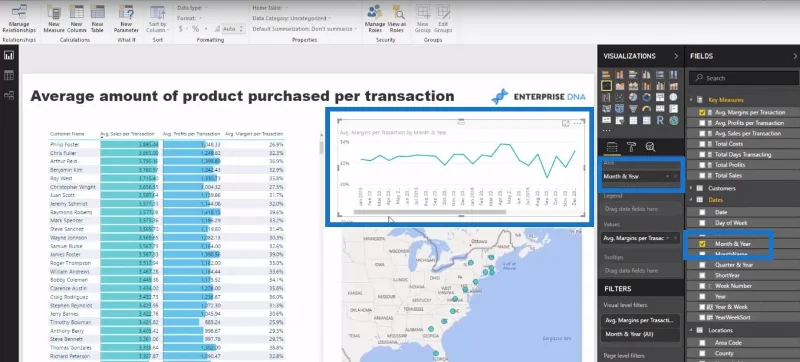The width and height of the screenshot is (800, 362).
Task: Collapse the Fields pane with chevron
Action: (x=795, y=56)
